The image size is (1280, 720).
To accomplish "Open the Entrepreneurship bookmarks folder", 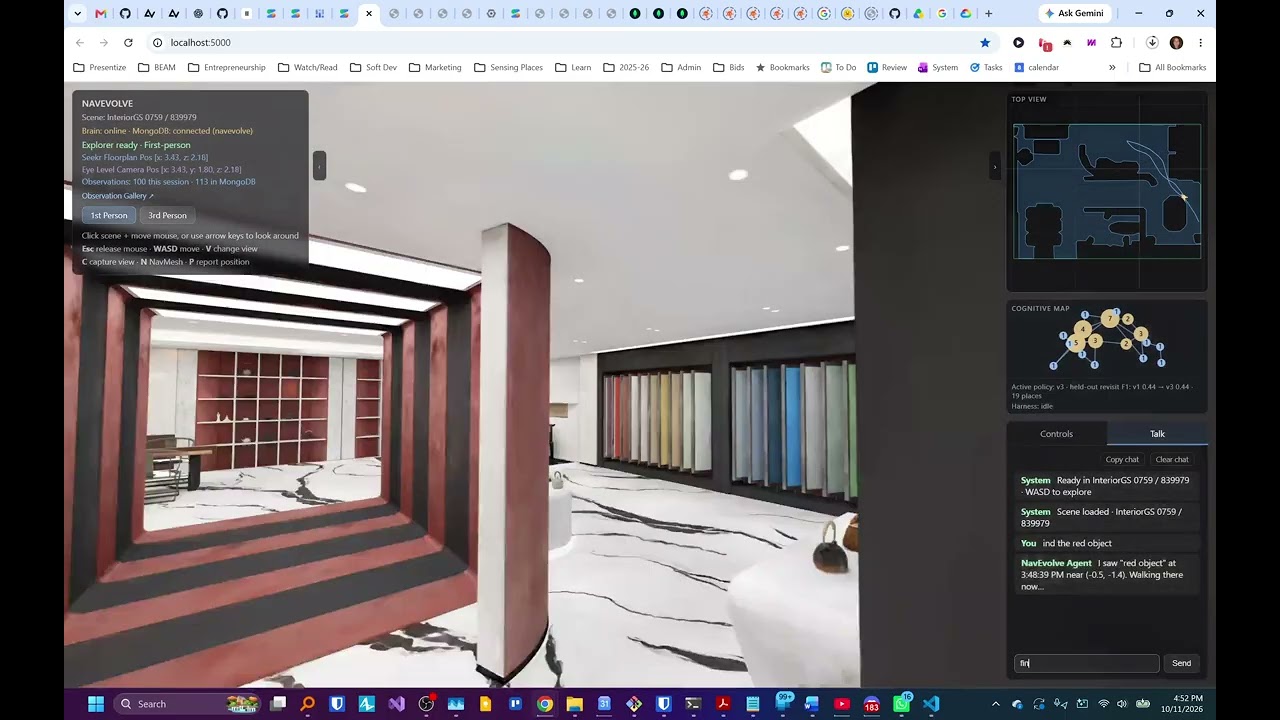I will [226, 67].
